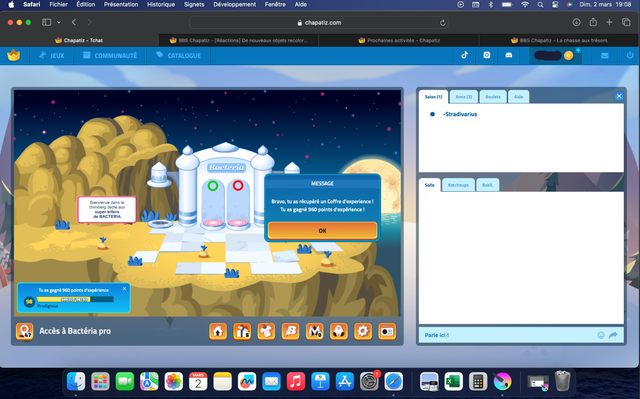Click the red circle door in Bacteria building
Screen dimensions: 640x399
coord(238,186)
